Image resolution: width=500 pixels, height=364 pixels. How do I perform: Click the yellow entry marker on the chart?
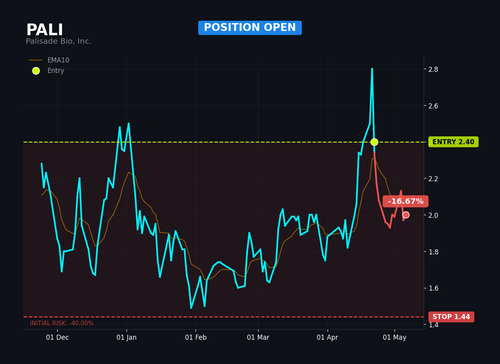[x=374, y=142]
